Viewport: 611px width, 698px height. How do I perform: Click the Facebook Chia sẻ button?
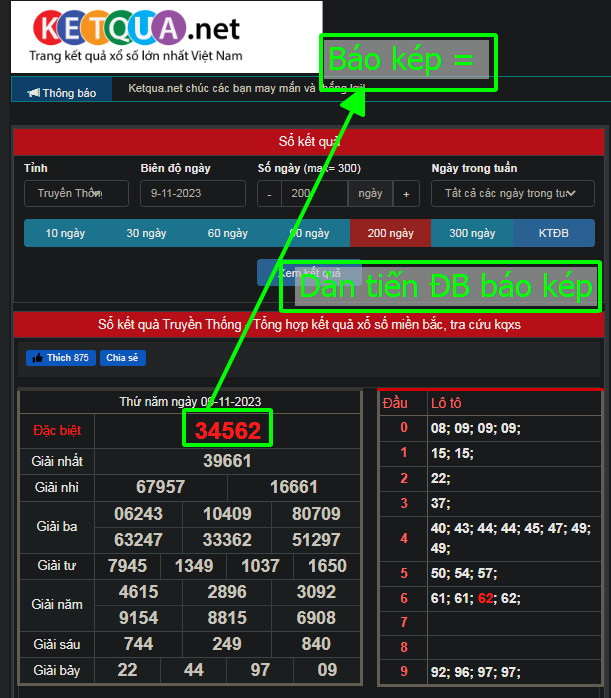[x=122, y=358]
